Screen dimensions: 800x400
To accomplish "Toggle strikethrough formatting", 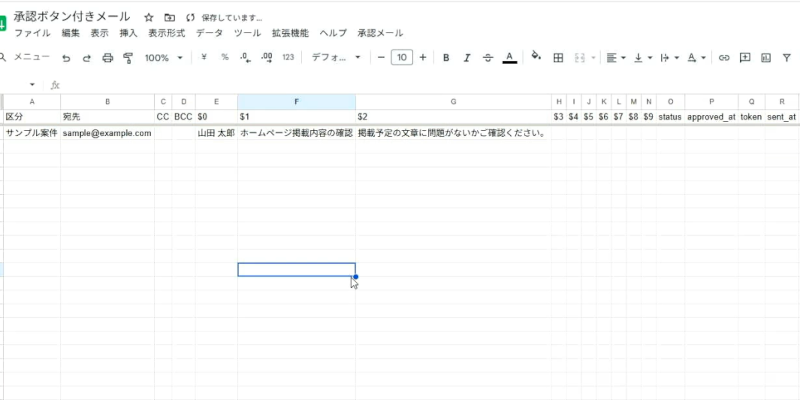I will pyautogui.click(x=488, y=58).
